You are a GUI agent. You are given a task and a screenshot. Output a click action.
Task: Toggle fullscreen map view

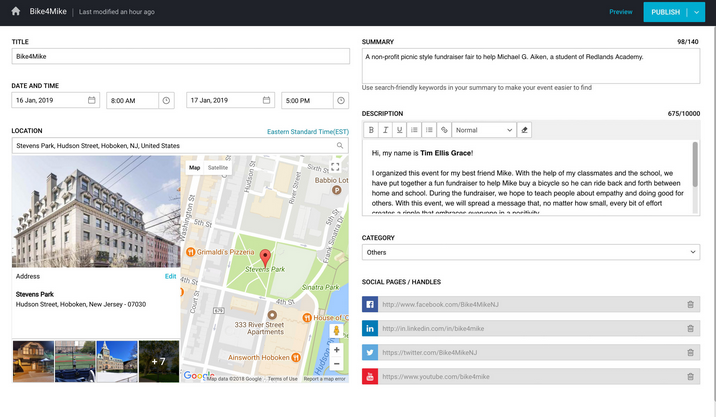pyautogui.click(x=335, y=167)
